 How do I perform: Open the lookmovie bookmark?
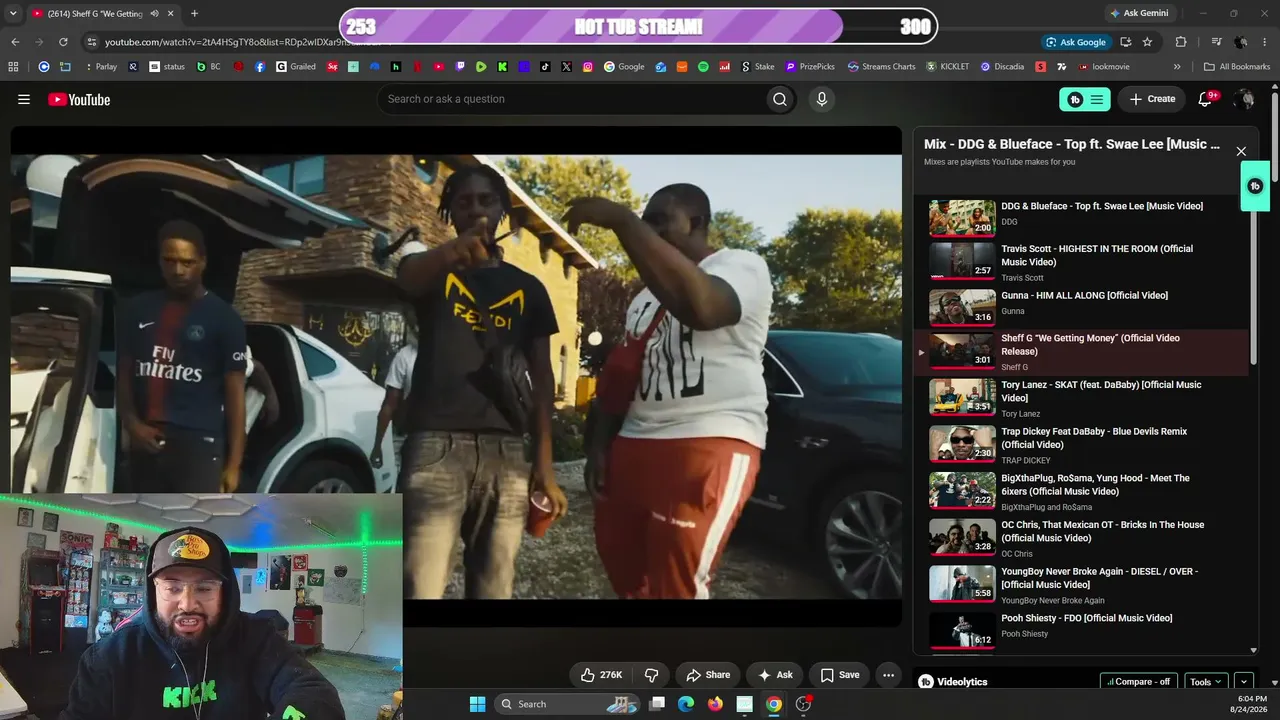pos(1104,67)
